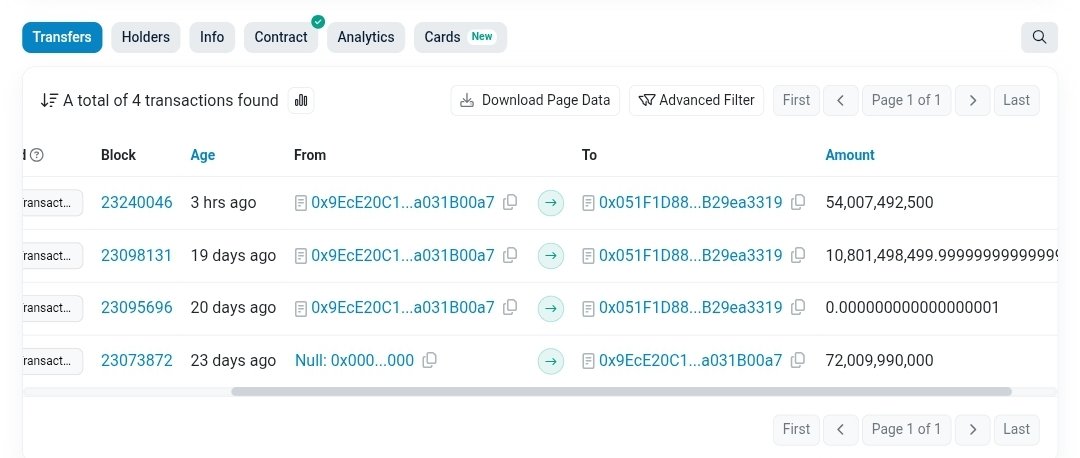Go to next page with top chevron
Viewport: 1080px width, 458px height.
coord(973,101)
